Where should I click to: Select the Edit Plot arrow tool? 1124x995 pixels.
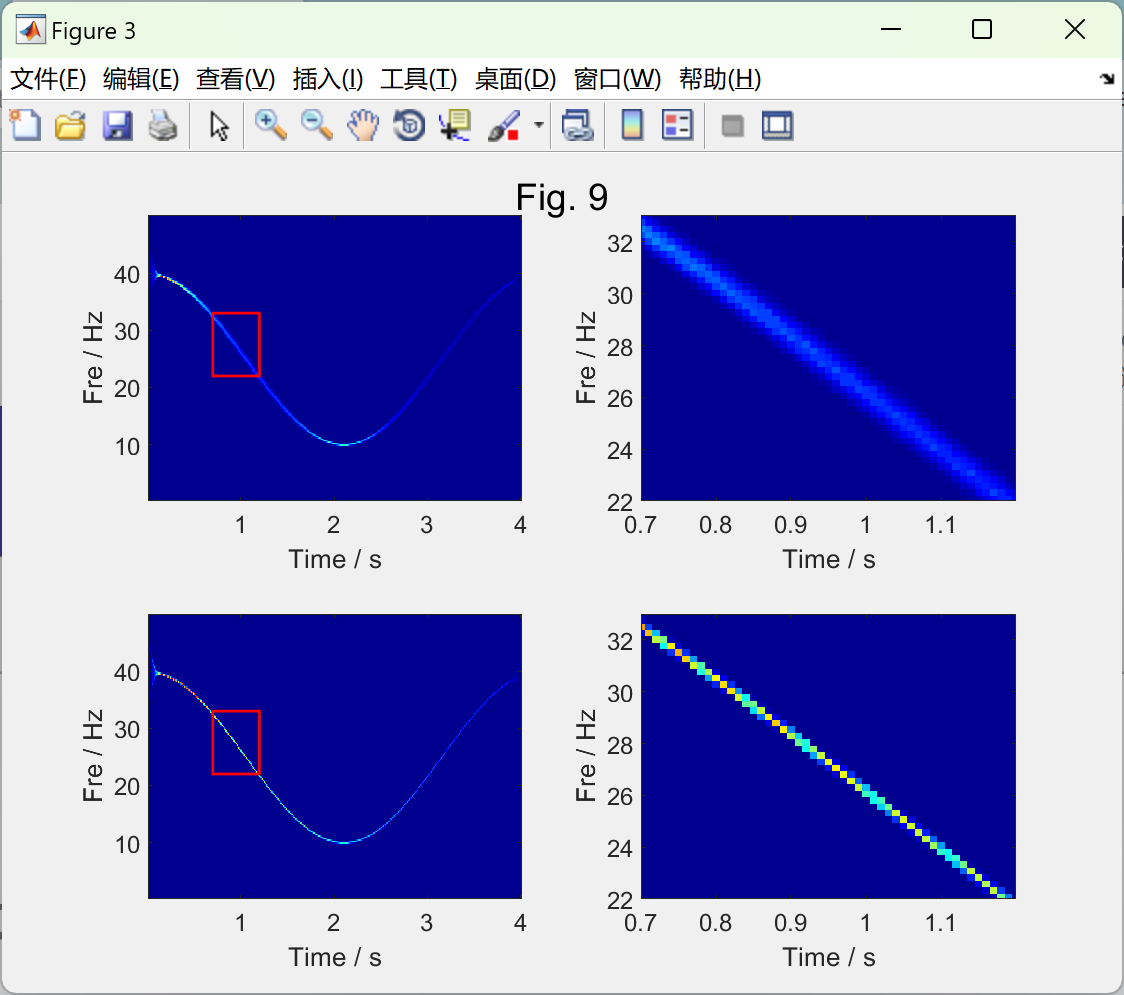pos(219,126)
